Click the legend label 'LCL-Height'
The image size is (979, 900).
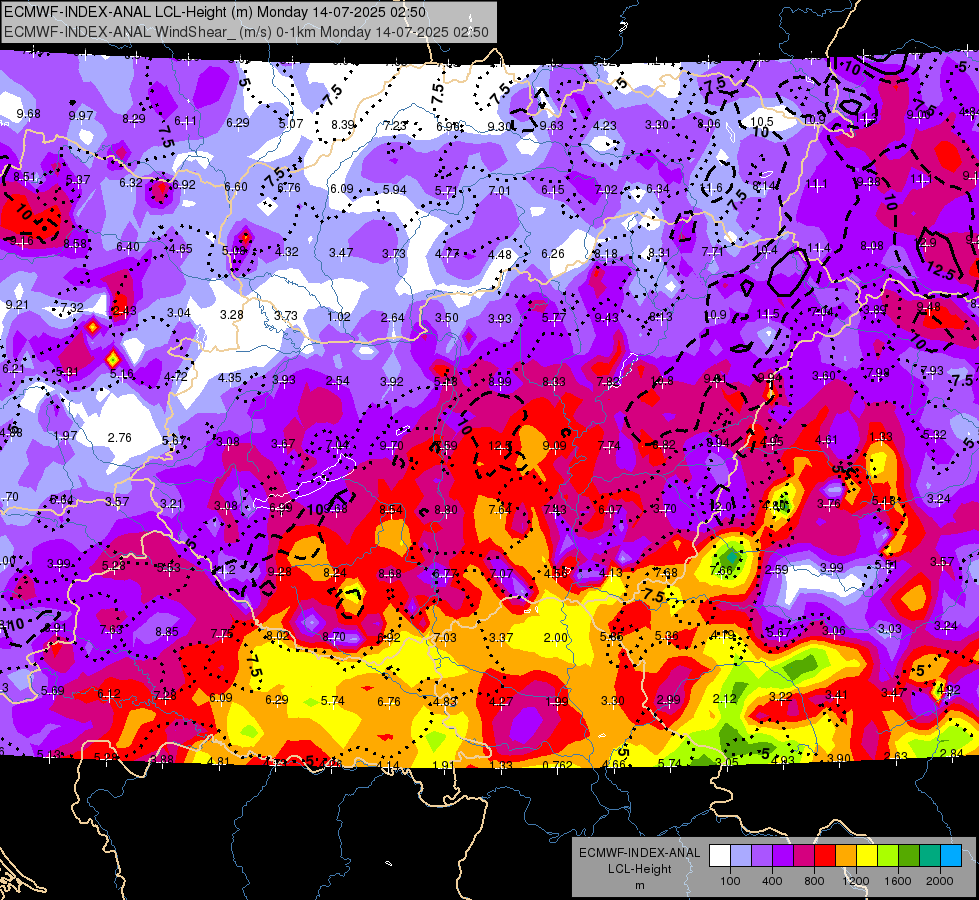click(639, 869)
